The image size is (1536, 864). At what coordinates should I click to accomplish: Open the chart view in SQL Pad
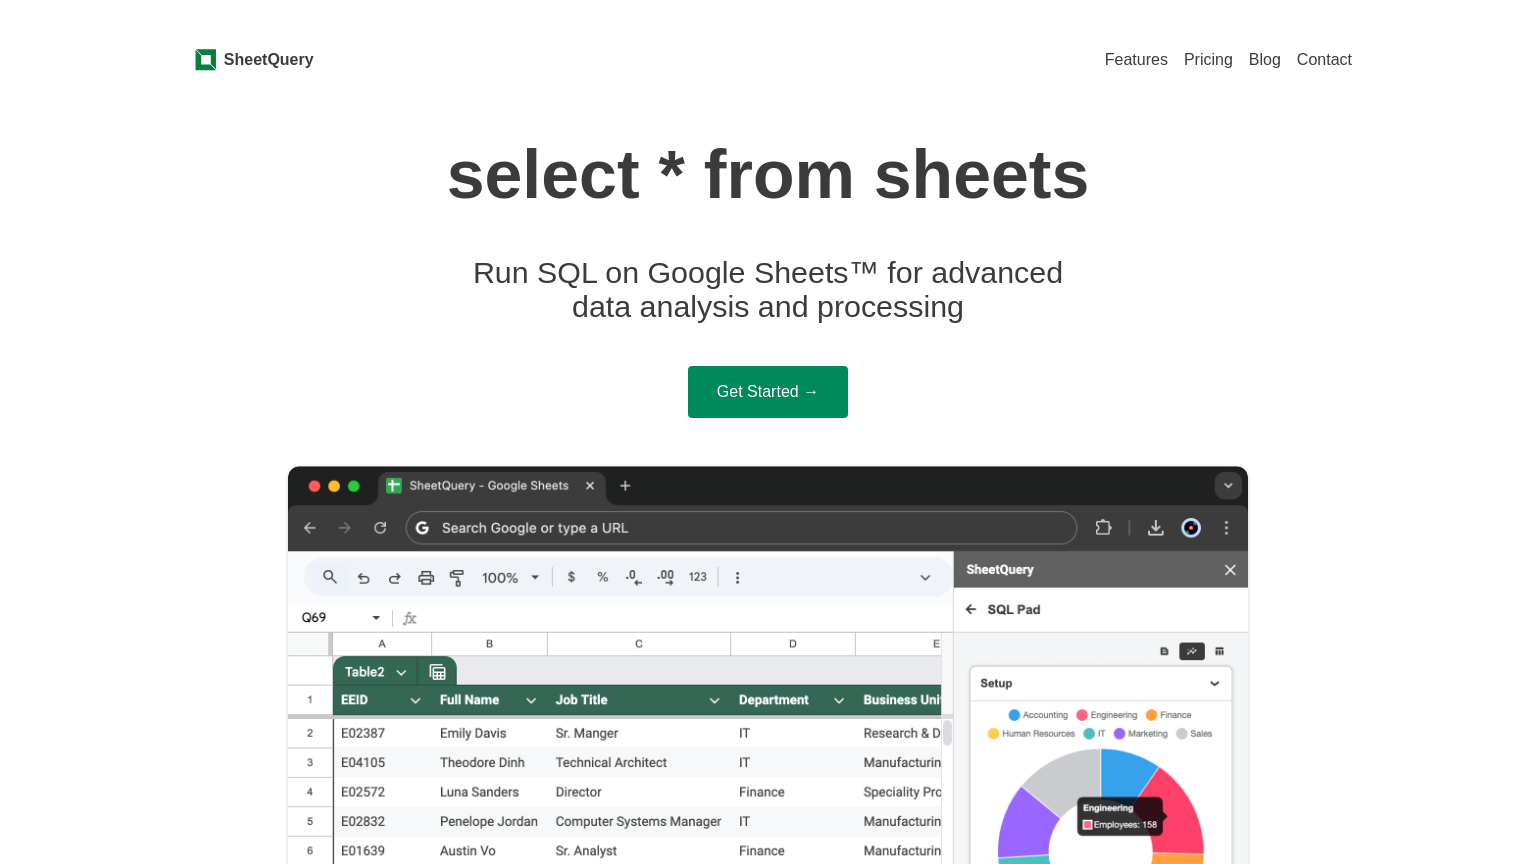click(x=1192, y=651)
